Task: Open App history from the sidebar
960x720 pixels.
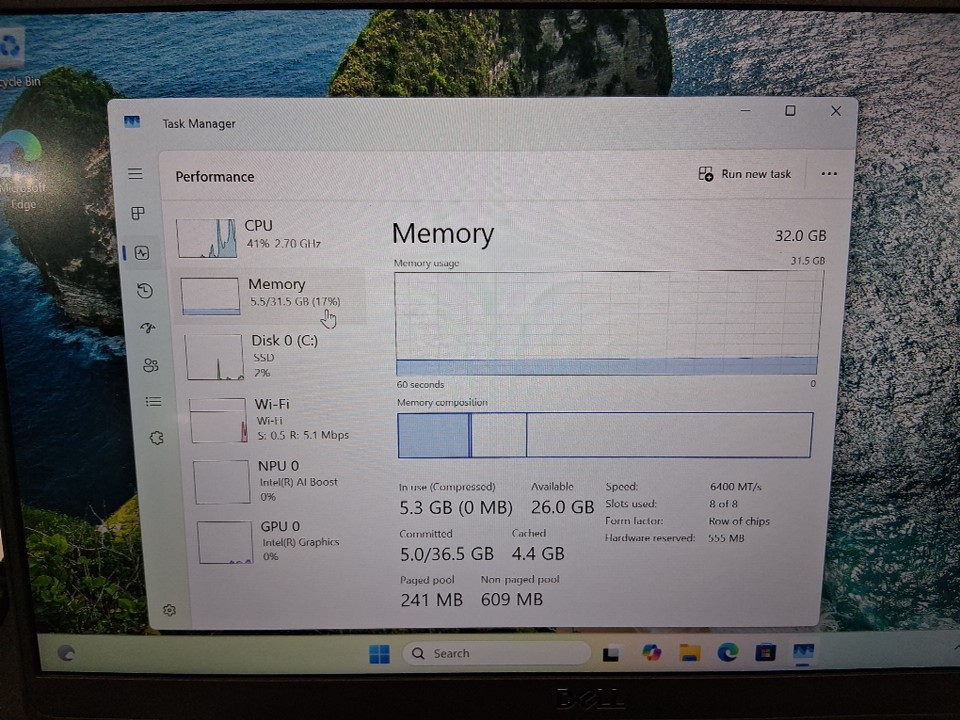Action: [x=145, y=291]
